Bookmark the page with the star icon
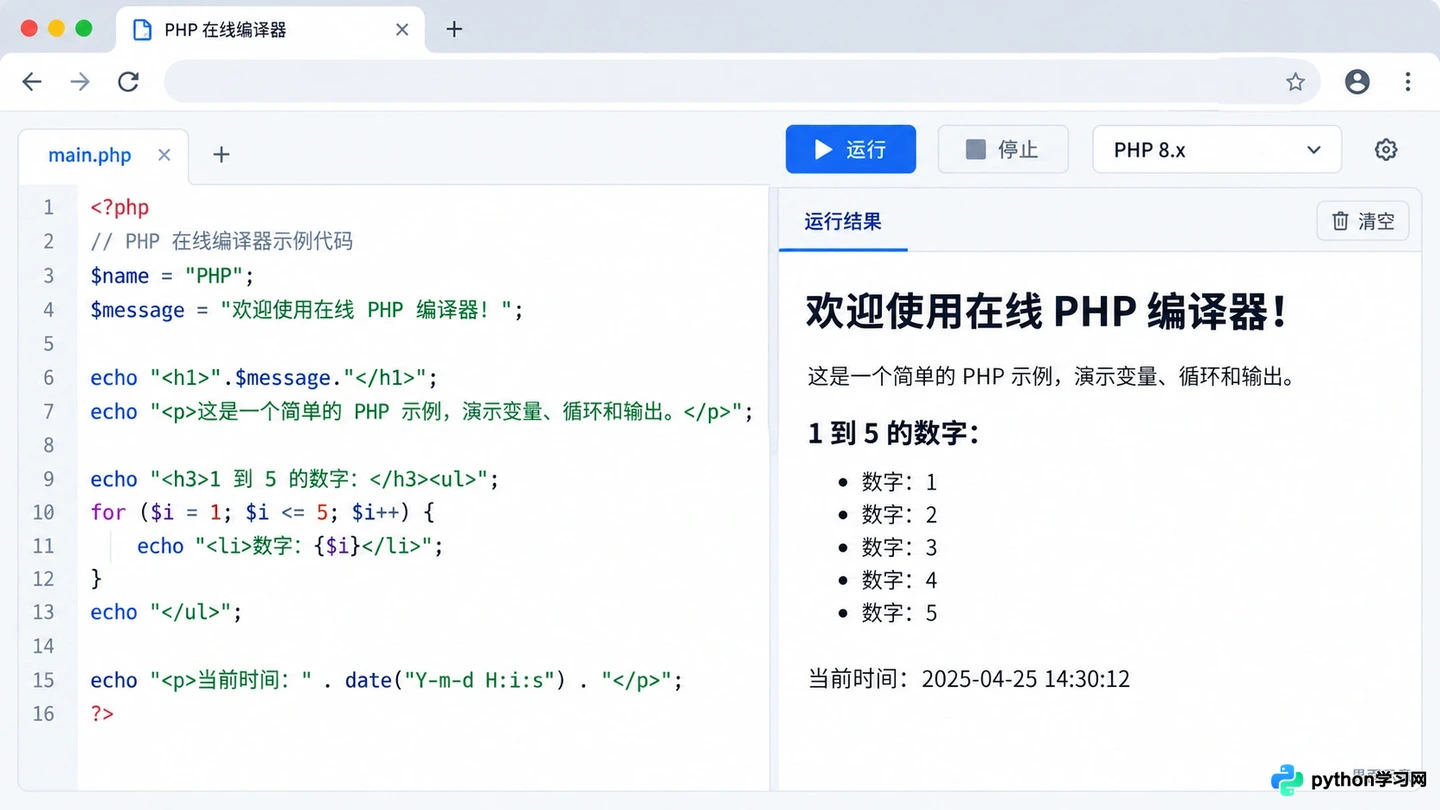This screenshot has width=1440, height=810. pyautogui.click(x=1296, y=82)
